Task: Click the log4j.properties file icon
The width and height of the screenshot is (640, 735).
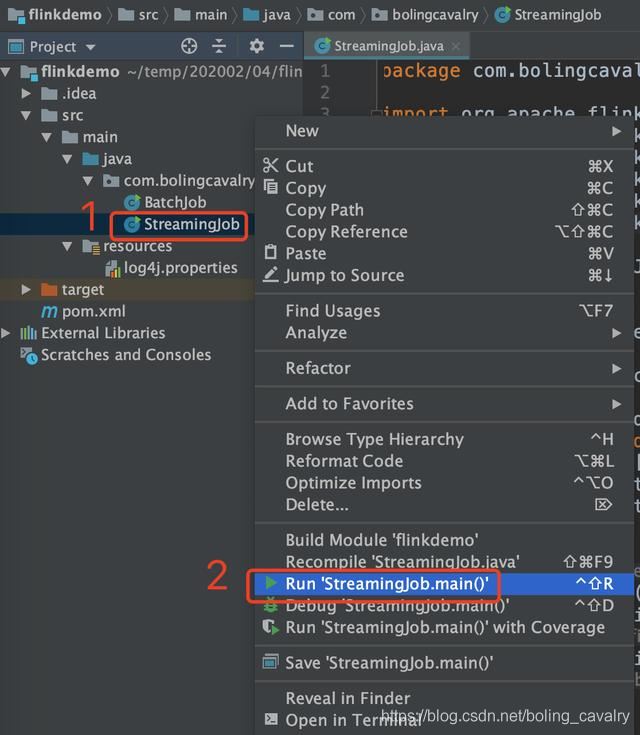Action: (x=114, y=268)
